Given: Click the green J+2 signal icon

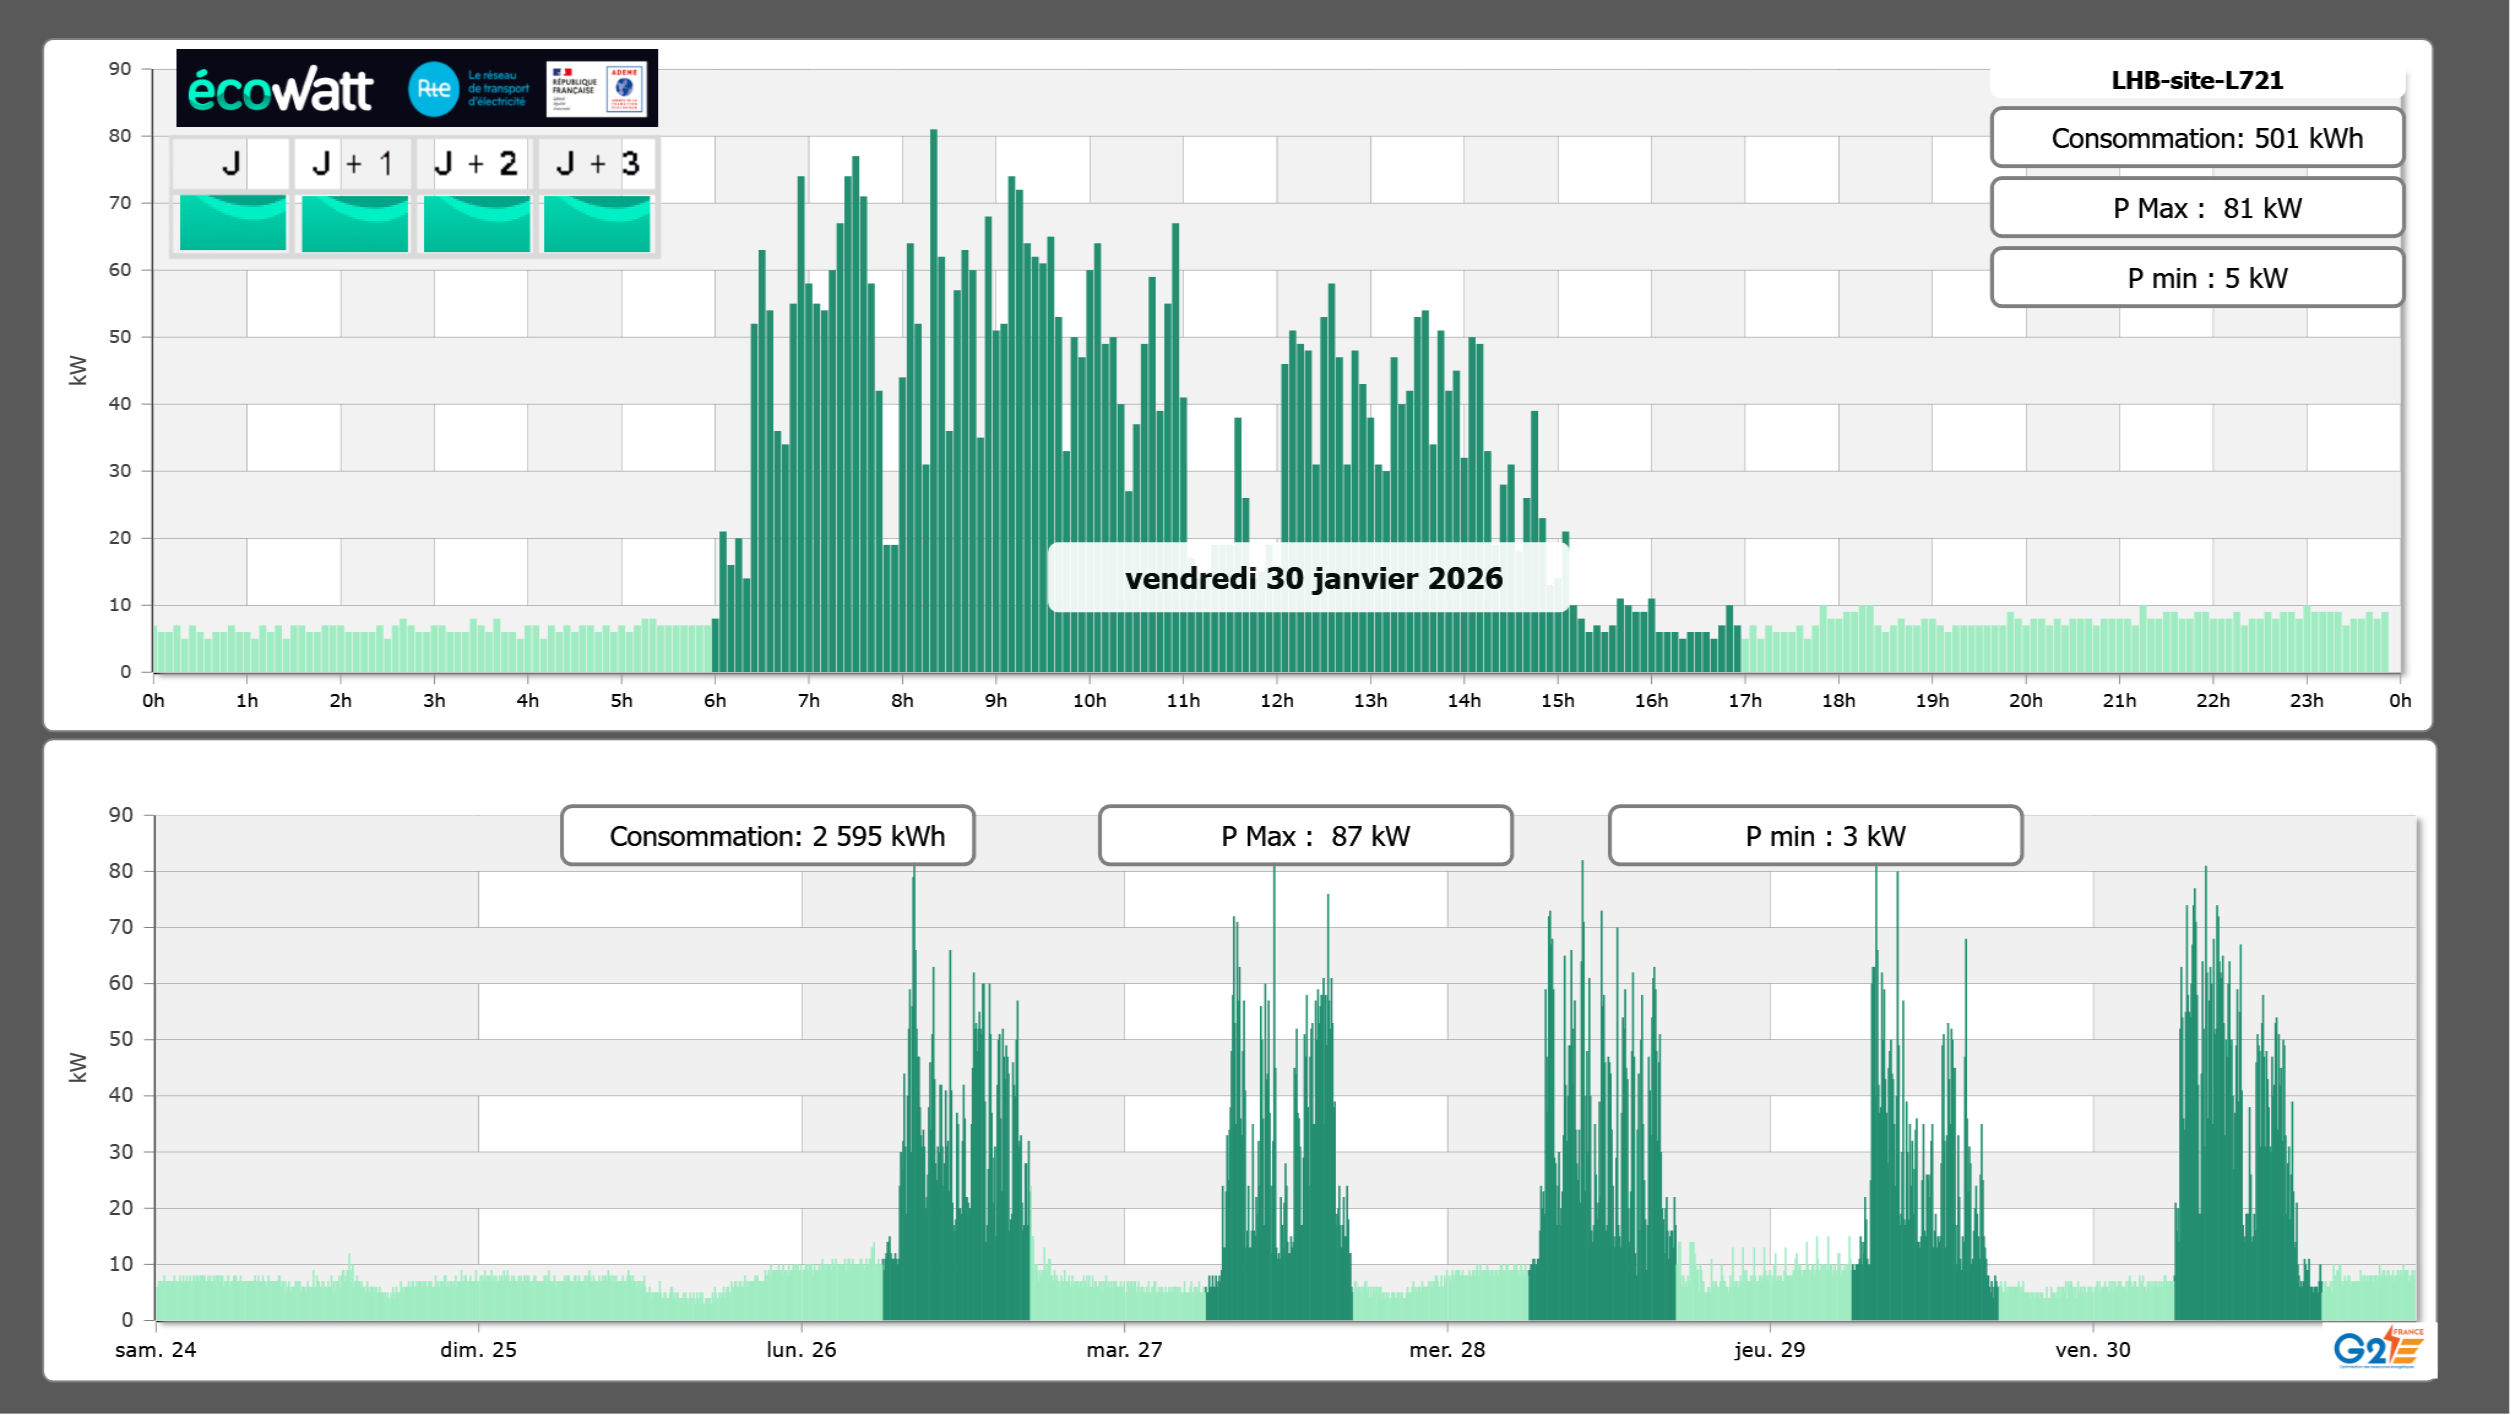Looking at the screenshot, I should pyautogui.click(x=477, y=223).
